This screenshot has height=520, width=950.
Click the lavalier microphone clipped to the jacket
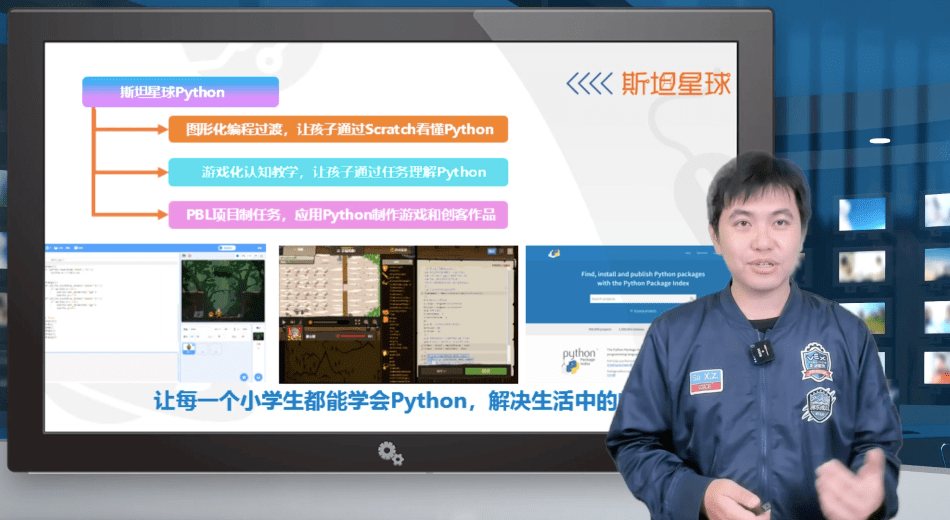[761, 353]
